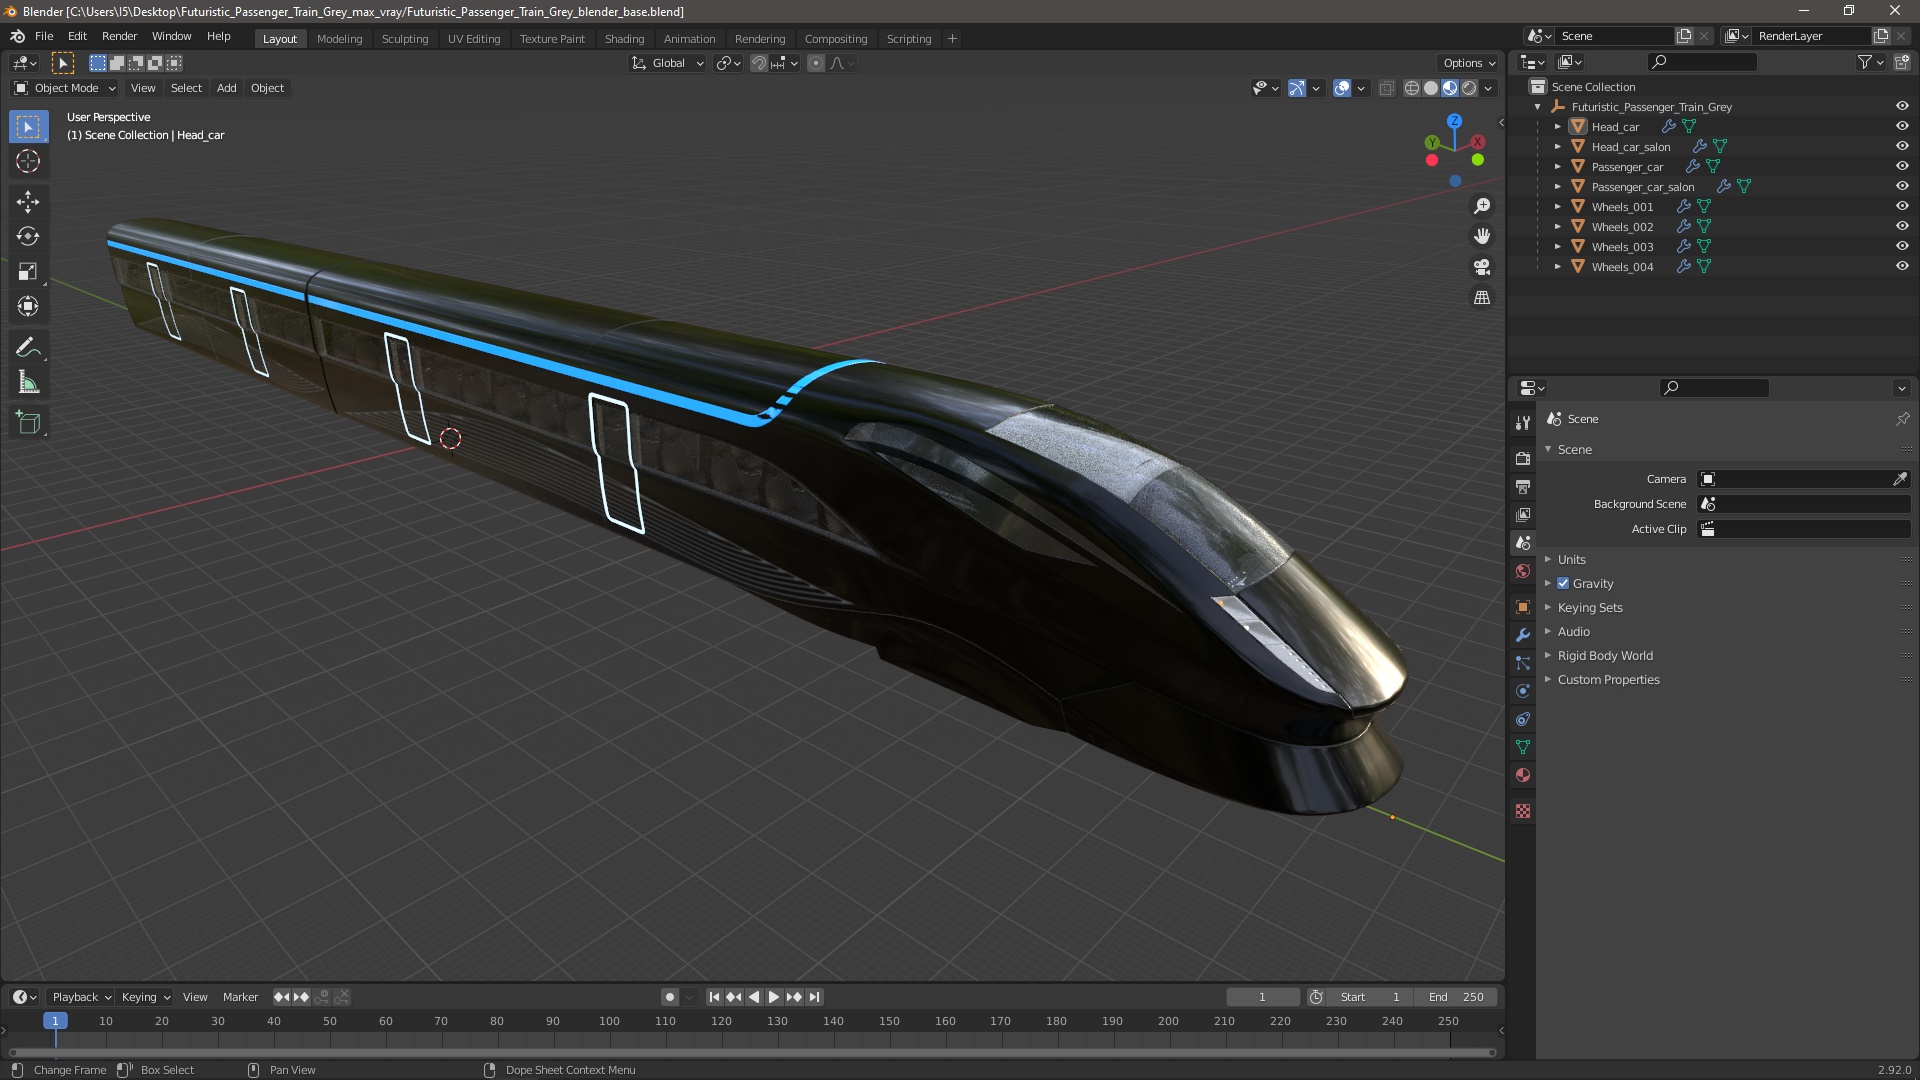Open the Tool properties tab
The height and width of the screenshot is (1080, 1920).
pyautogui.click(x=1523, y=423)
